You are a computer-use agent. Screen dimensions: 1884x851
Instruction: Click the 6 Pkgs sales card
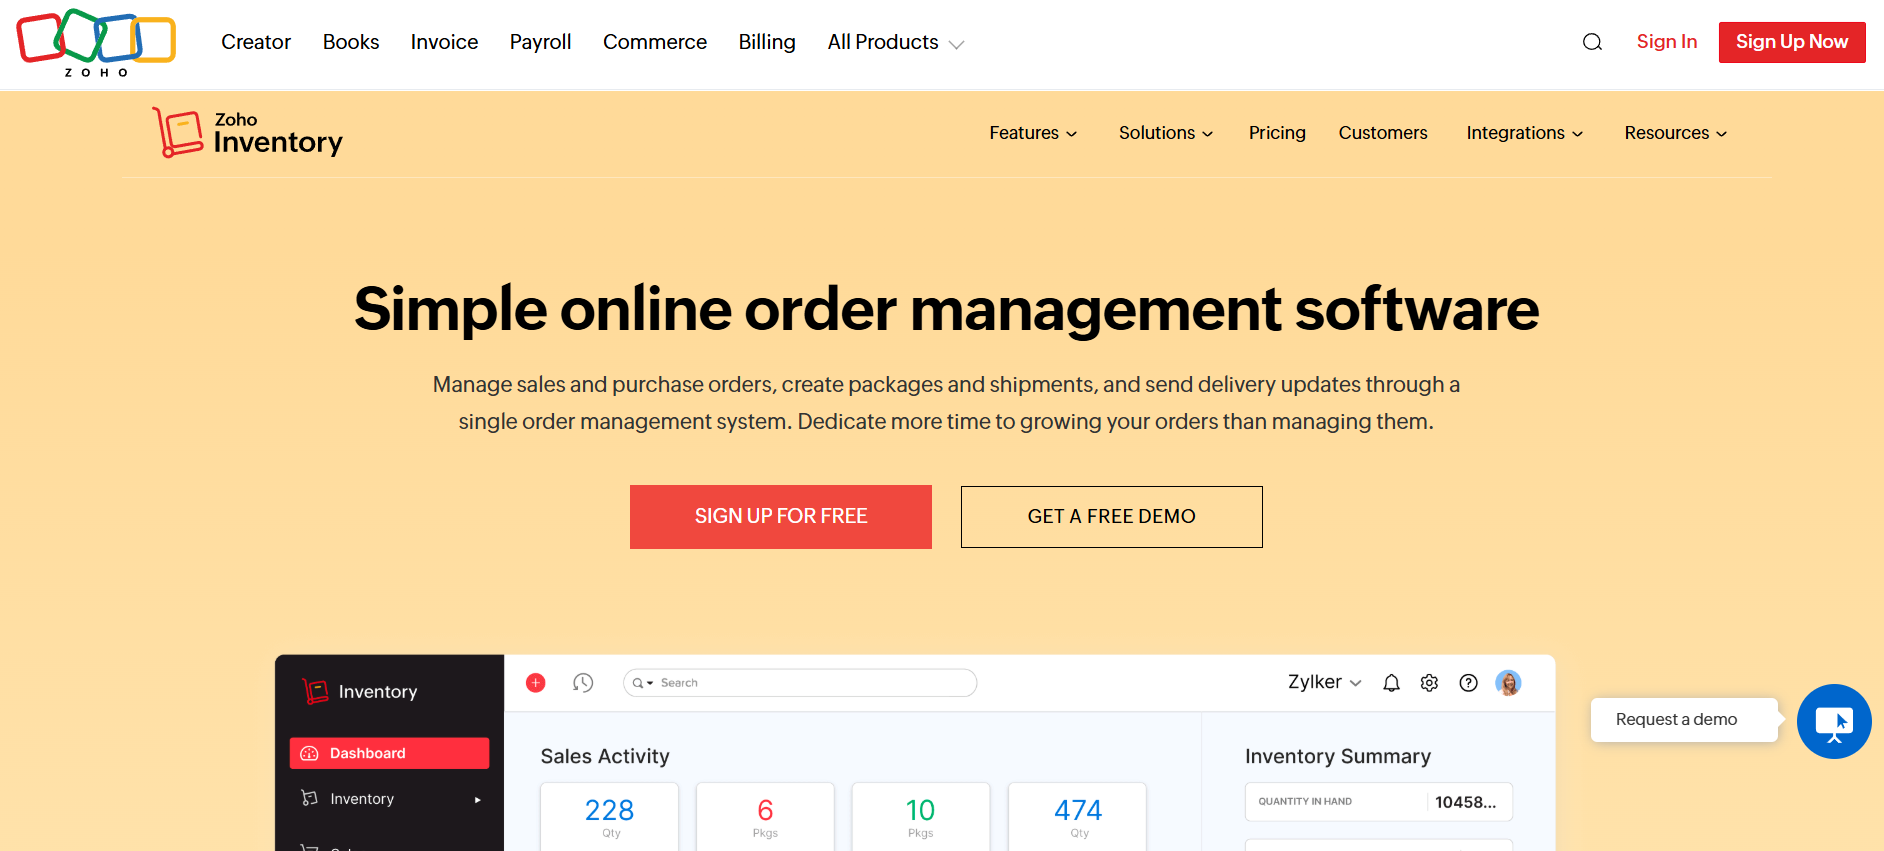tap(765, 817)
